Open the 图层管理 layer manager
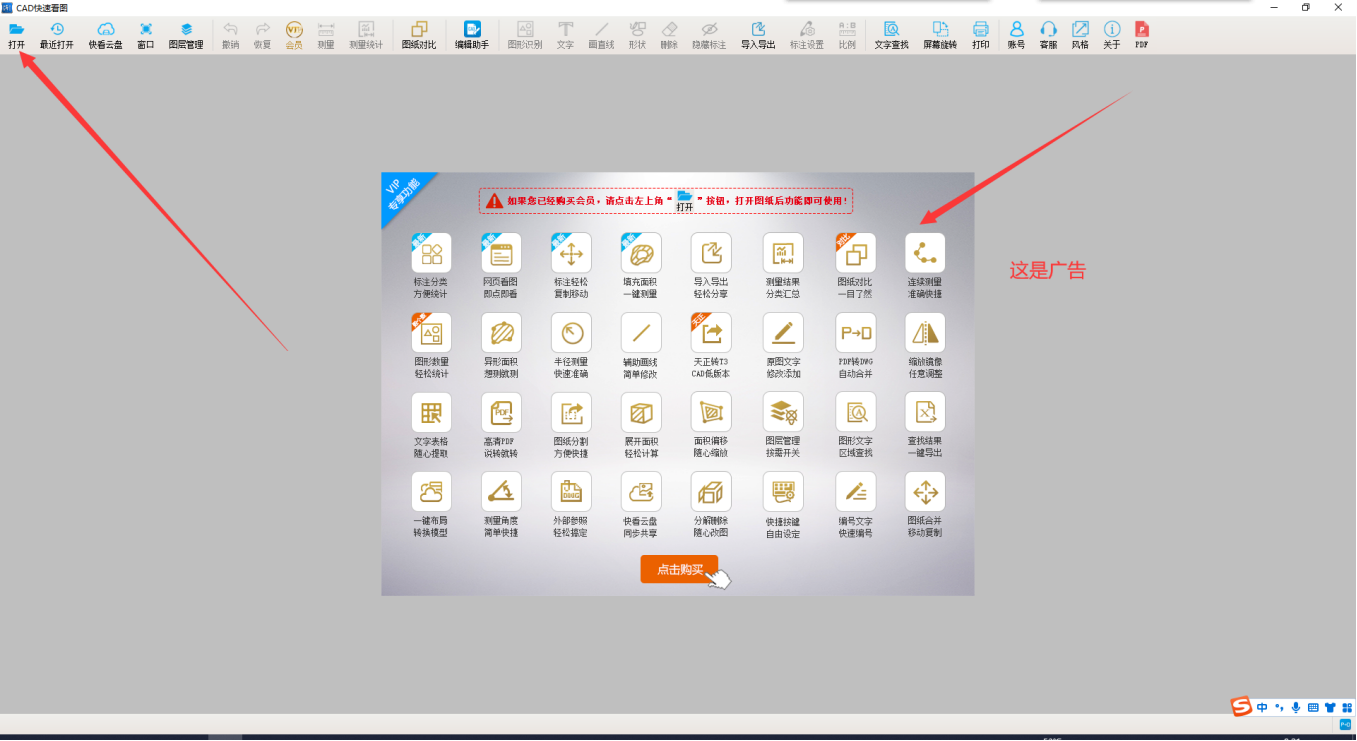 pyautogui.click(x=186, y=30)
